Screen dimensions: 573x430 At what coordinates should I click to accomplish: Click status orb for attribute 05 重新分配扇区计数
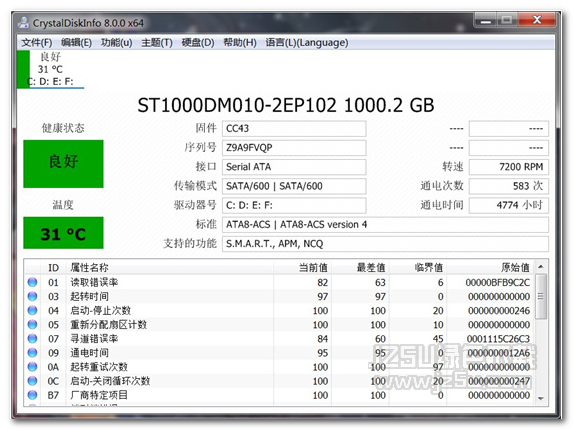[x=33, y=324]
